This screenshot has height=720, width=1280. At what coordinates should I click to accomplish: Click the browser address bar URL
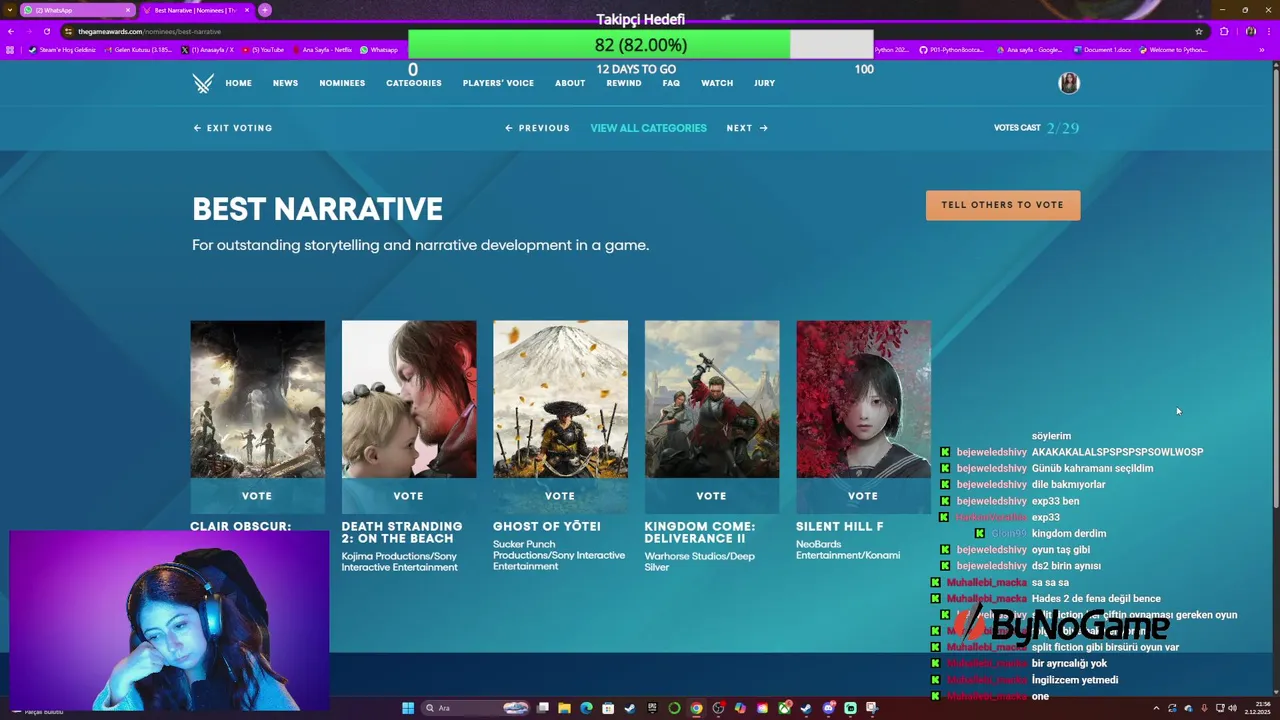(x=149, y=31)
